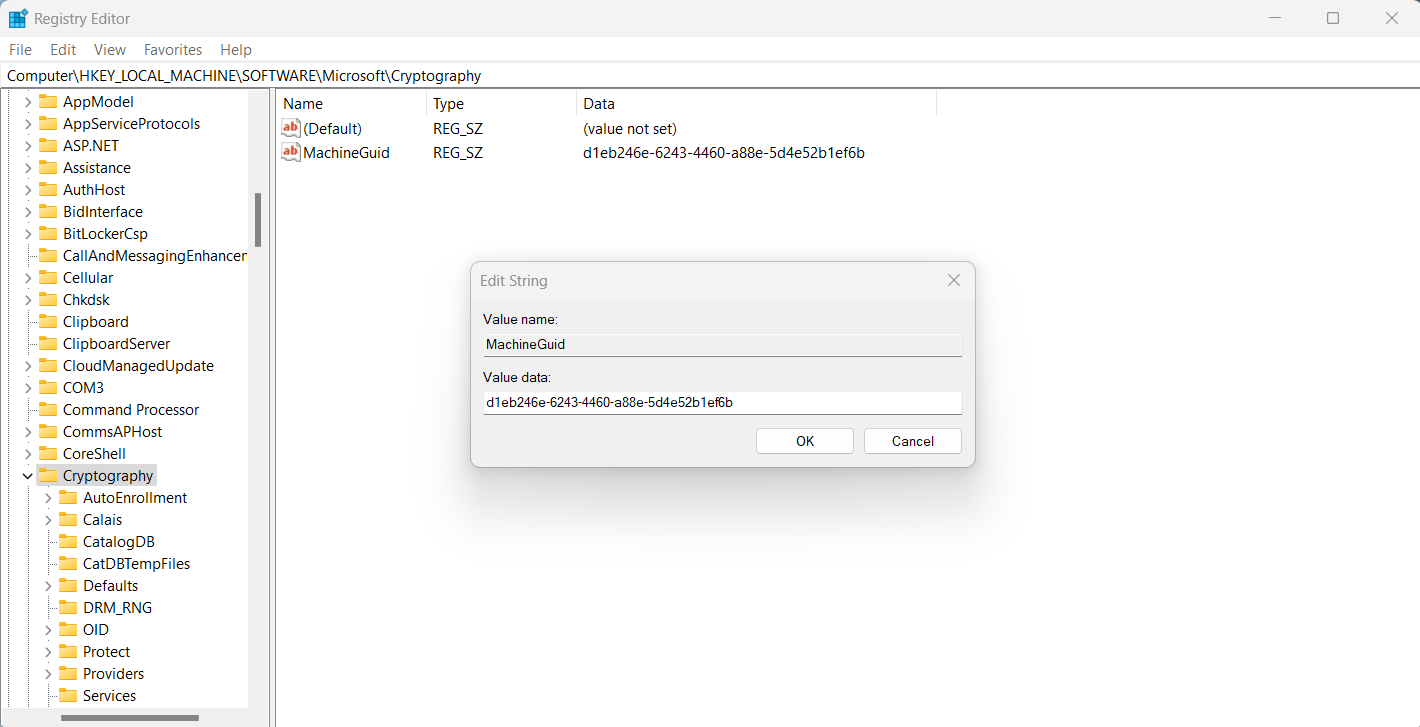Open the Favorites menu
The width and height of the screenshot is (1420, 727).
pyautogui.click(x=173, y=50)
